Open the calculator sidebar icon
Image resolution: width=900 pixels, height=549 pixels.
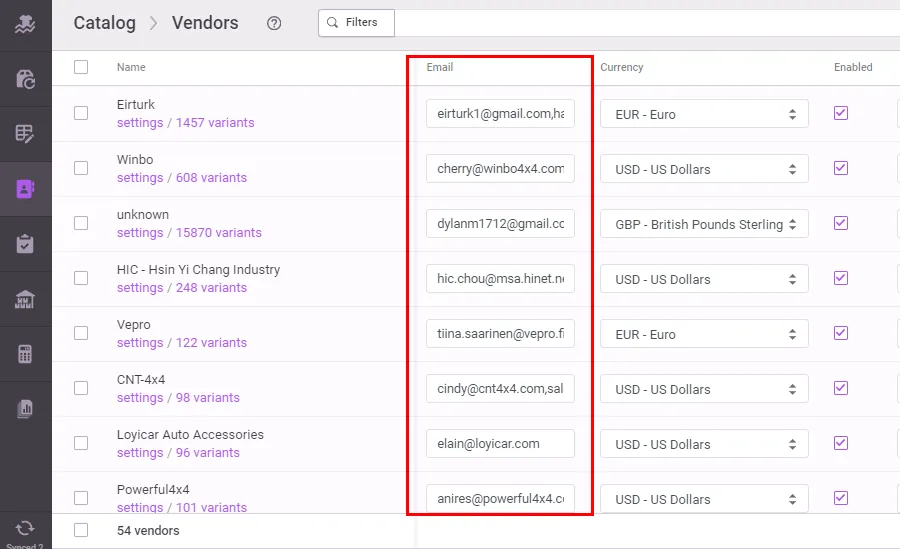(x=25, y=354)
